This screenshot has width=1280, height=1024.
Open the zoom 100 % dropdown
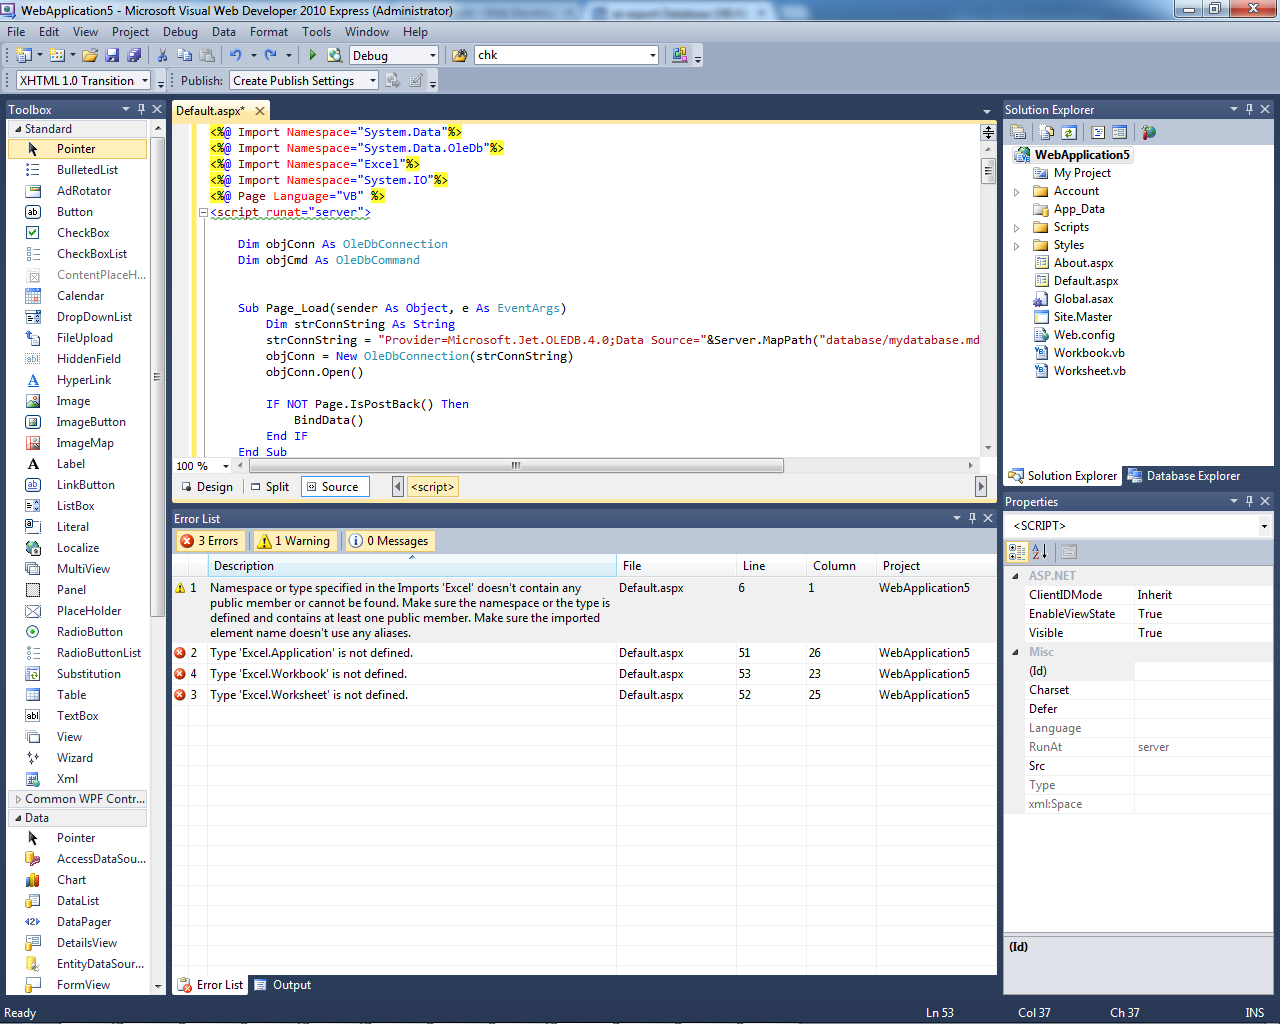(226, 466)
